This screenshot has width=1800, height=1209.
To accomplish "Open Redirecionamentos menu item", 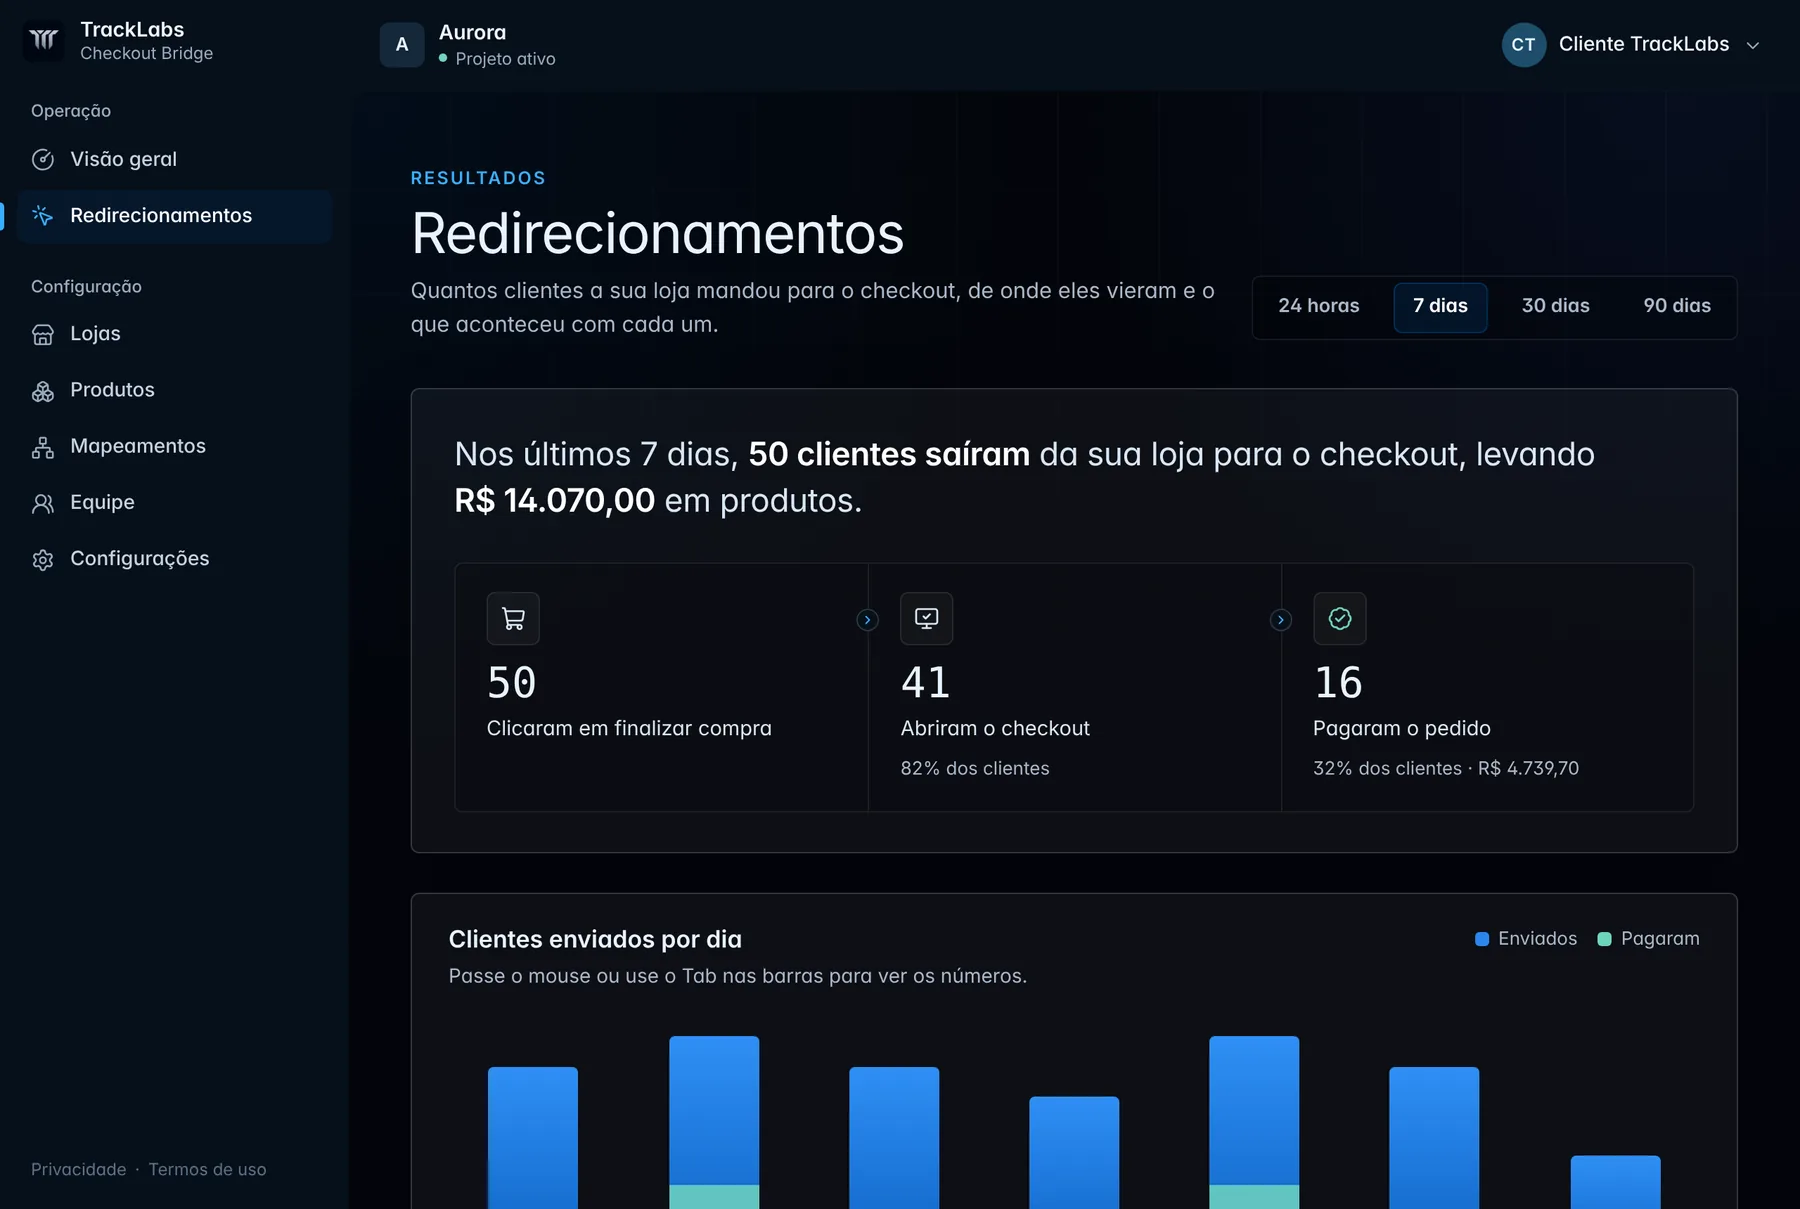I will [175, 215].
